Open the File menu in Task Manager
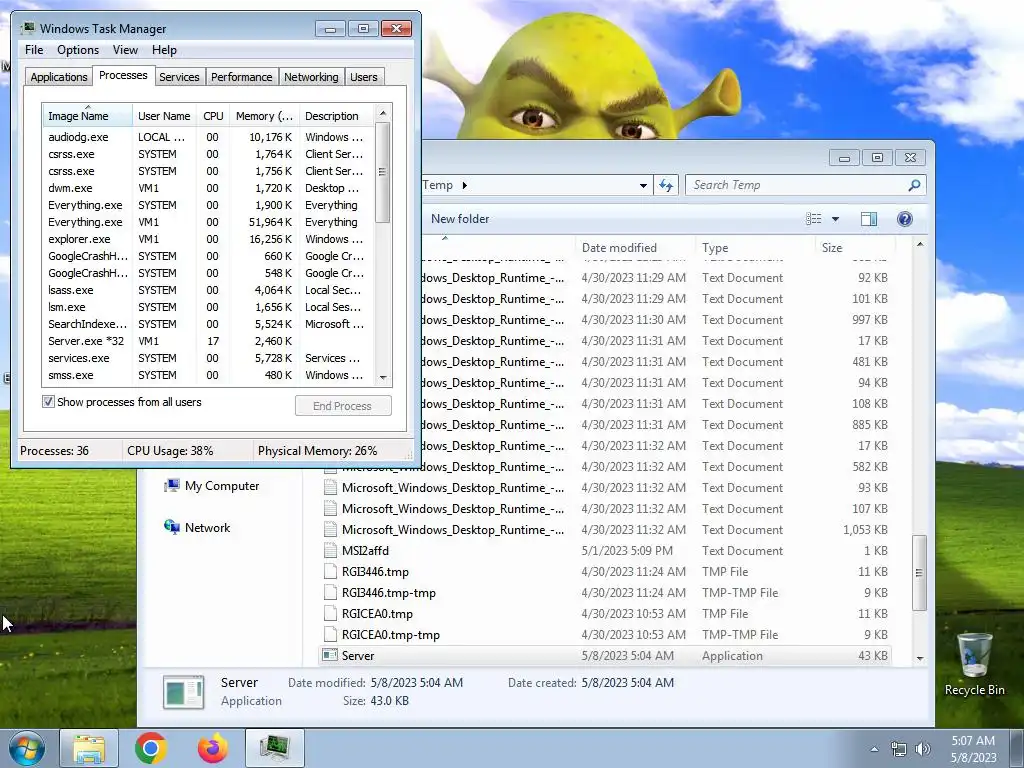 click(x=34, y=50)
